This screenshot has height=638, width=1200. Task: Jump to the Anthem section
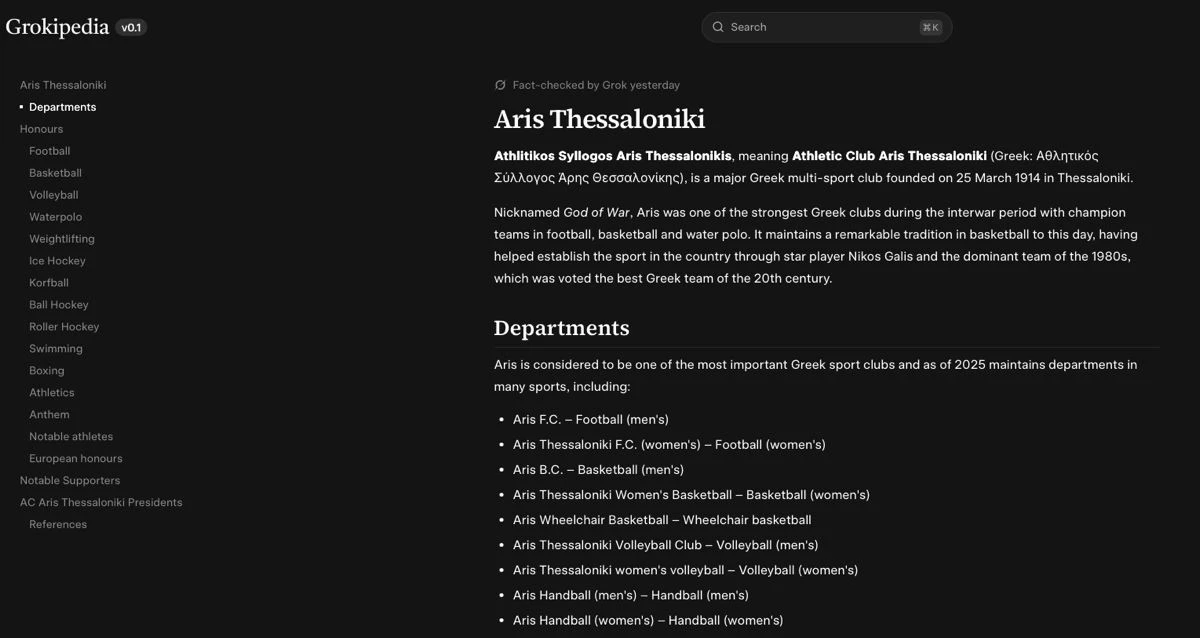pos(49,415)
